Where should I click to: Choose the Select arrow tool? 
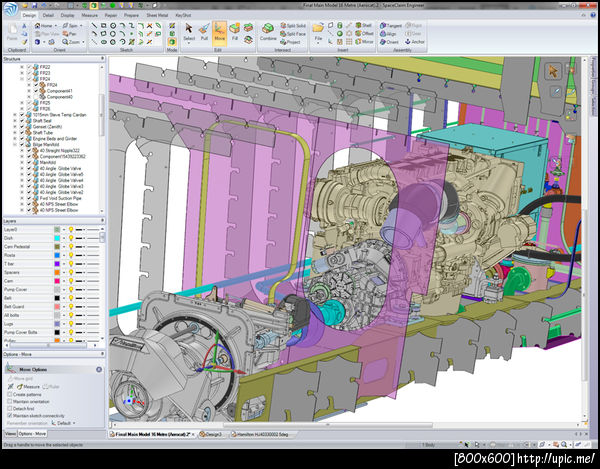[189, 32]
